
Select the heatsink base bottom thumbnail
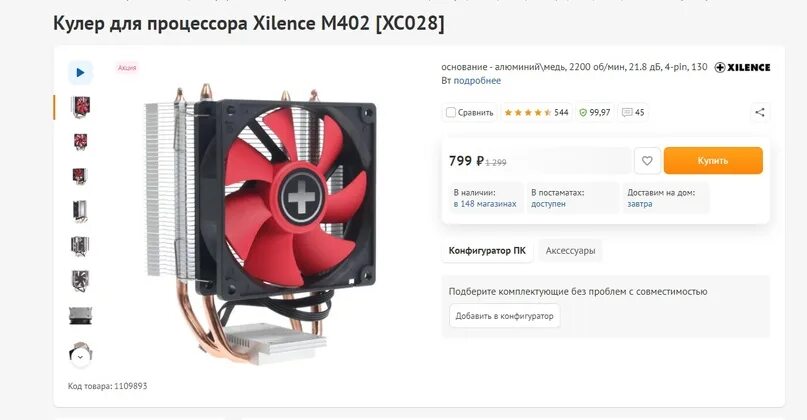pyautogui.click(x=80, y=316)
